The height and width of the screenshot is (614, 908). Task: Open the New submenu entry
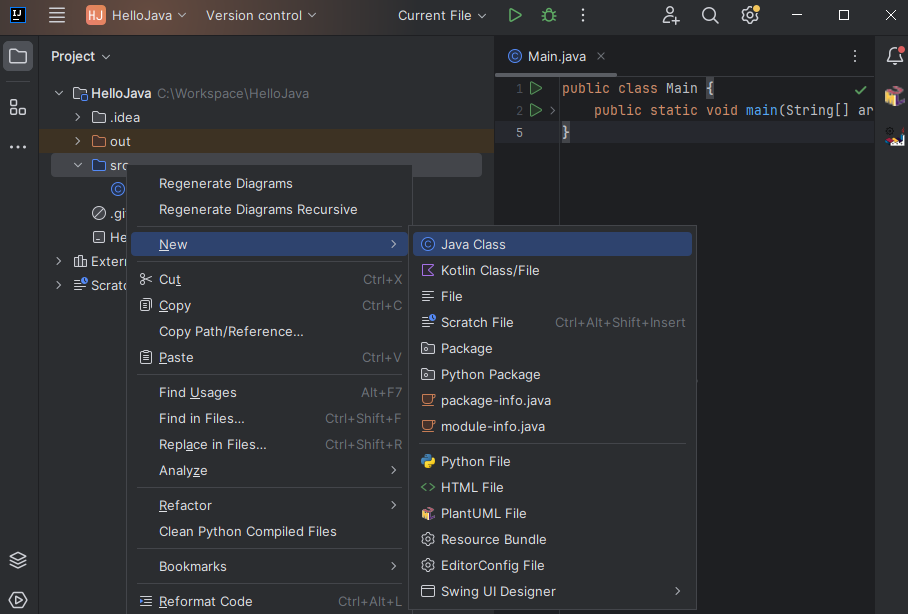269,244
